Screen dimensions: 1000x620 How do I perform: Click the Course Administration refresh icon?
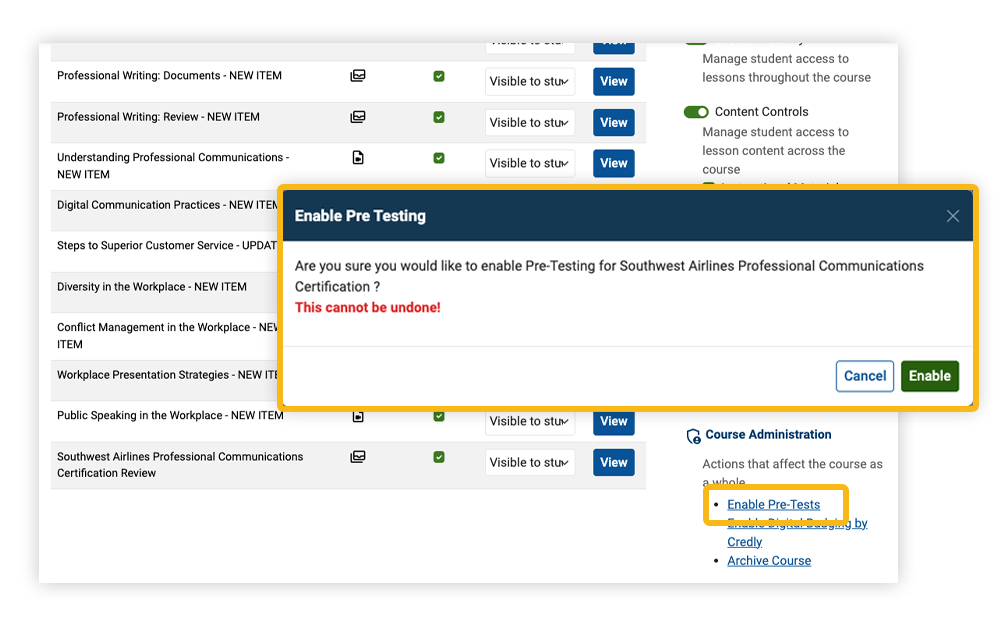coord(692,434)
